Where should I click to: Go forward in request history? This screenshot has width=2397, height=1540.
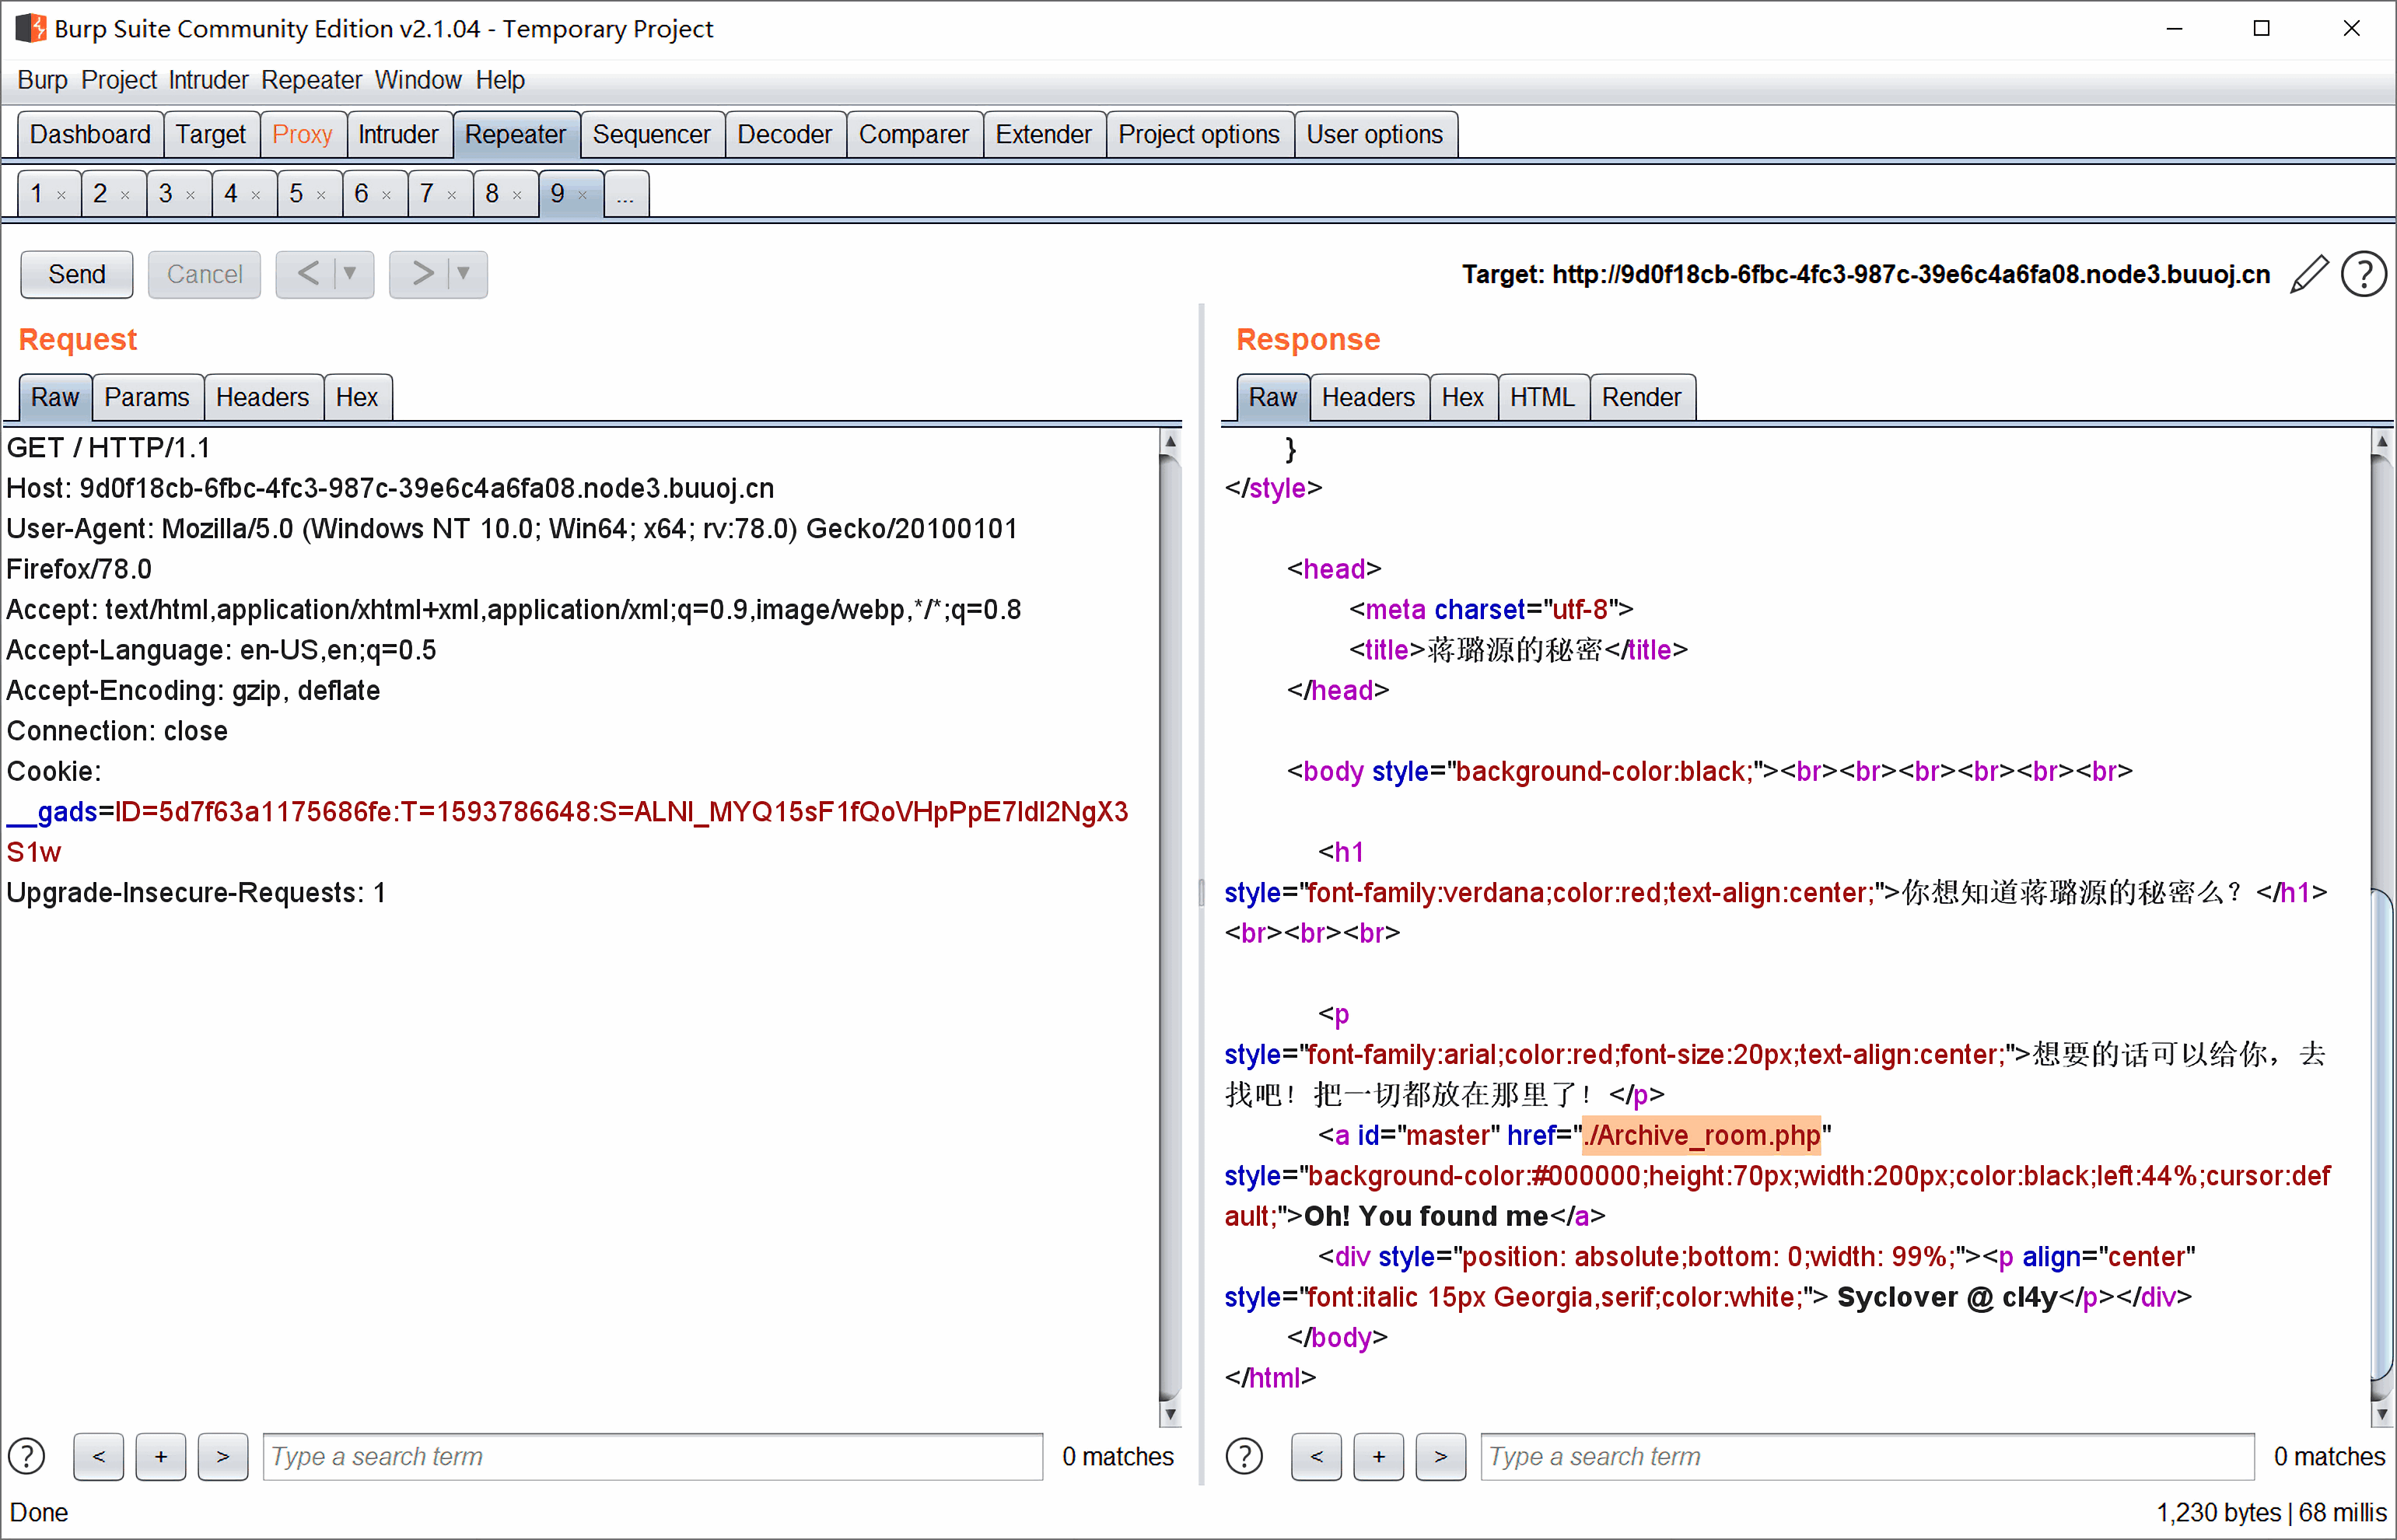422,274
